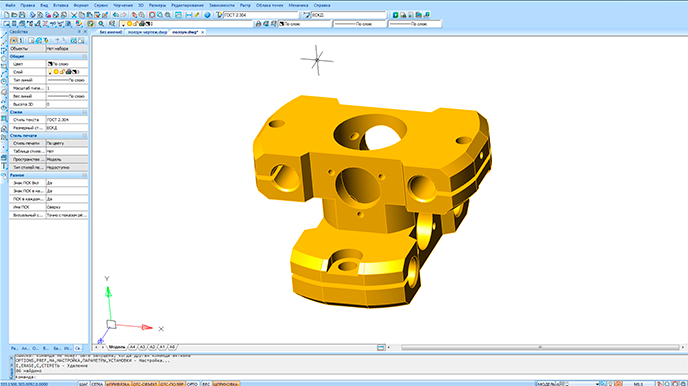Click the green icon right of ВСКД field

(x=395, y=15)
